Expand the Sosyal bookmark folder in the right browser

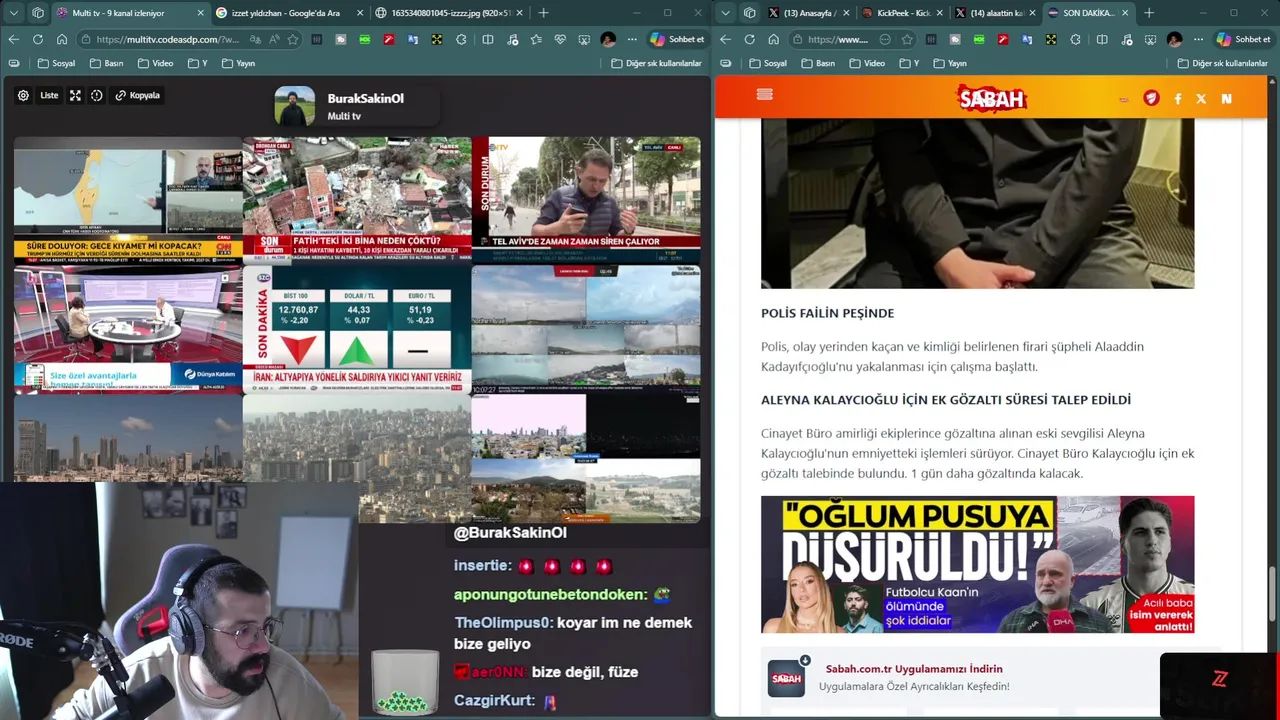point(768,63)
